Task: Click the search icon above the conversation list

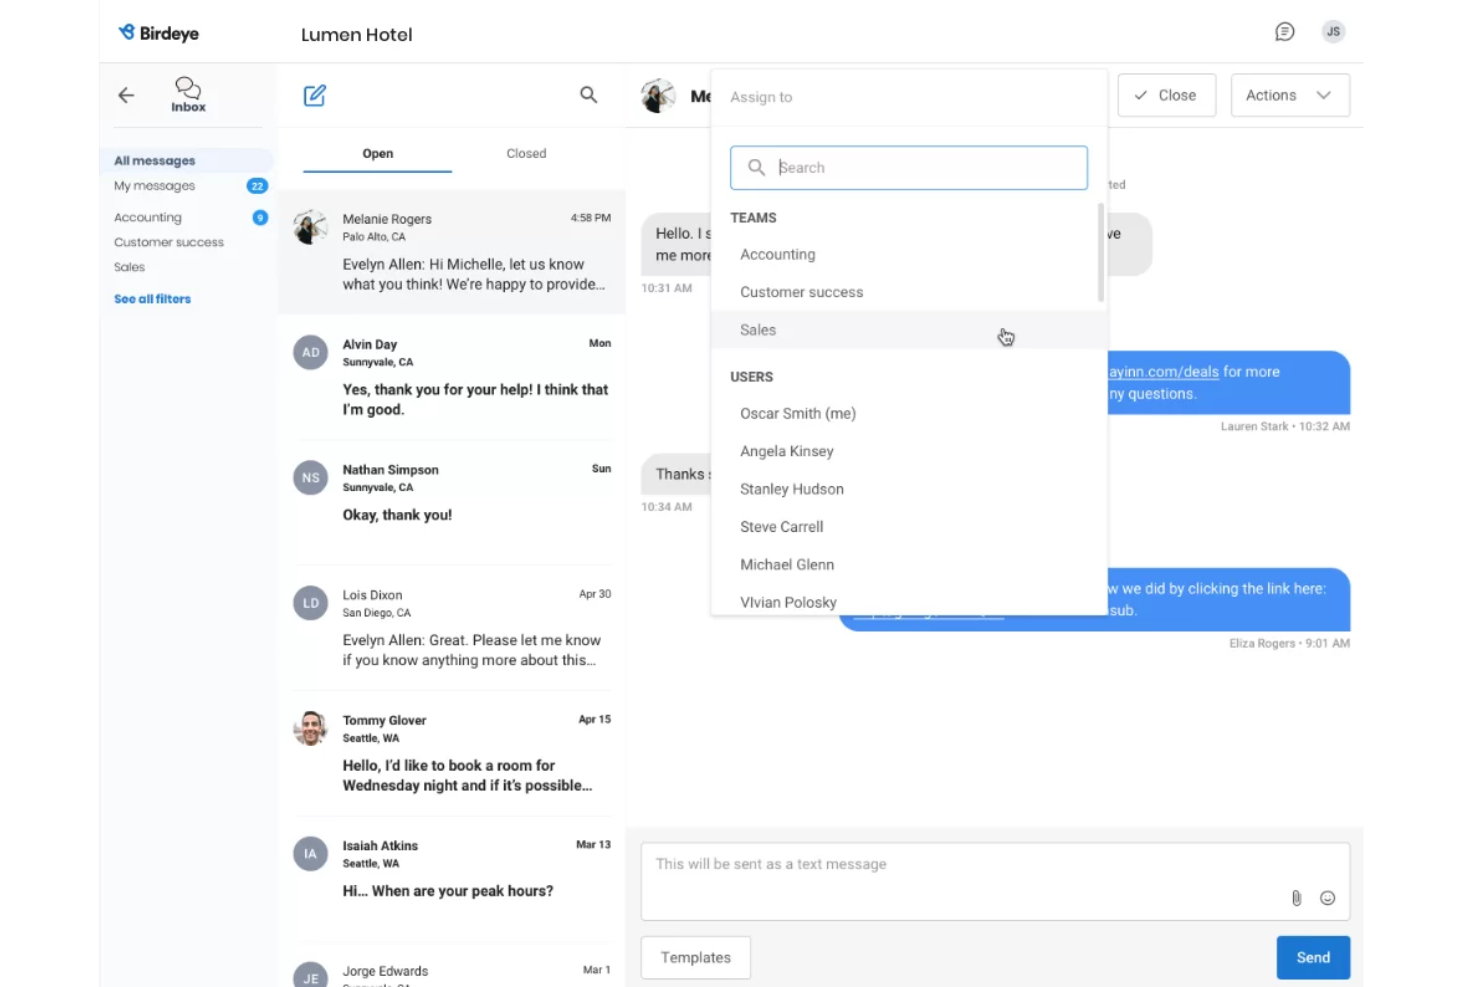Action: [x=588, y=94]
